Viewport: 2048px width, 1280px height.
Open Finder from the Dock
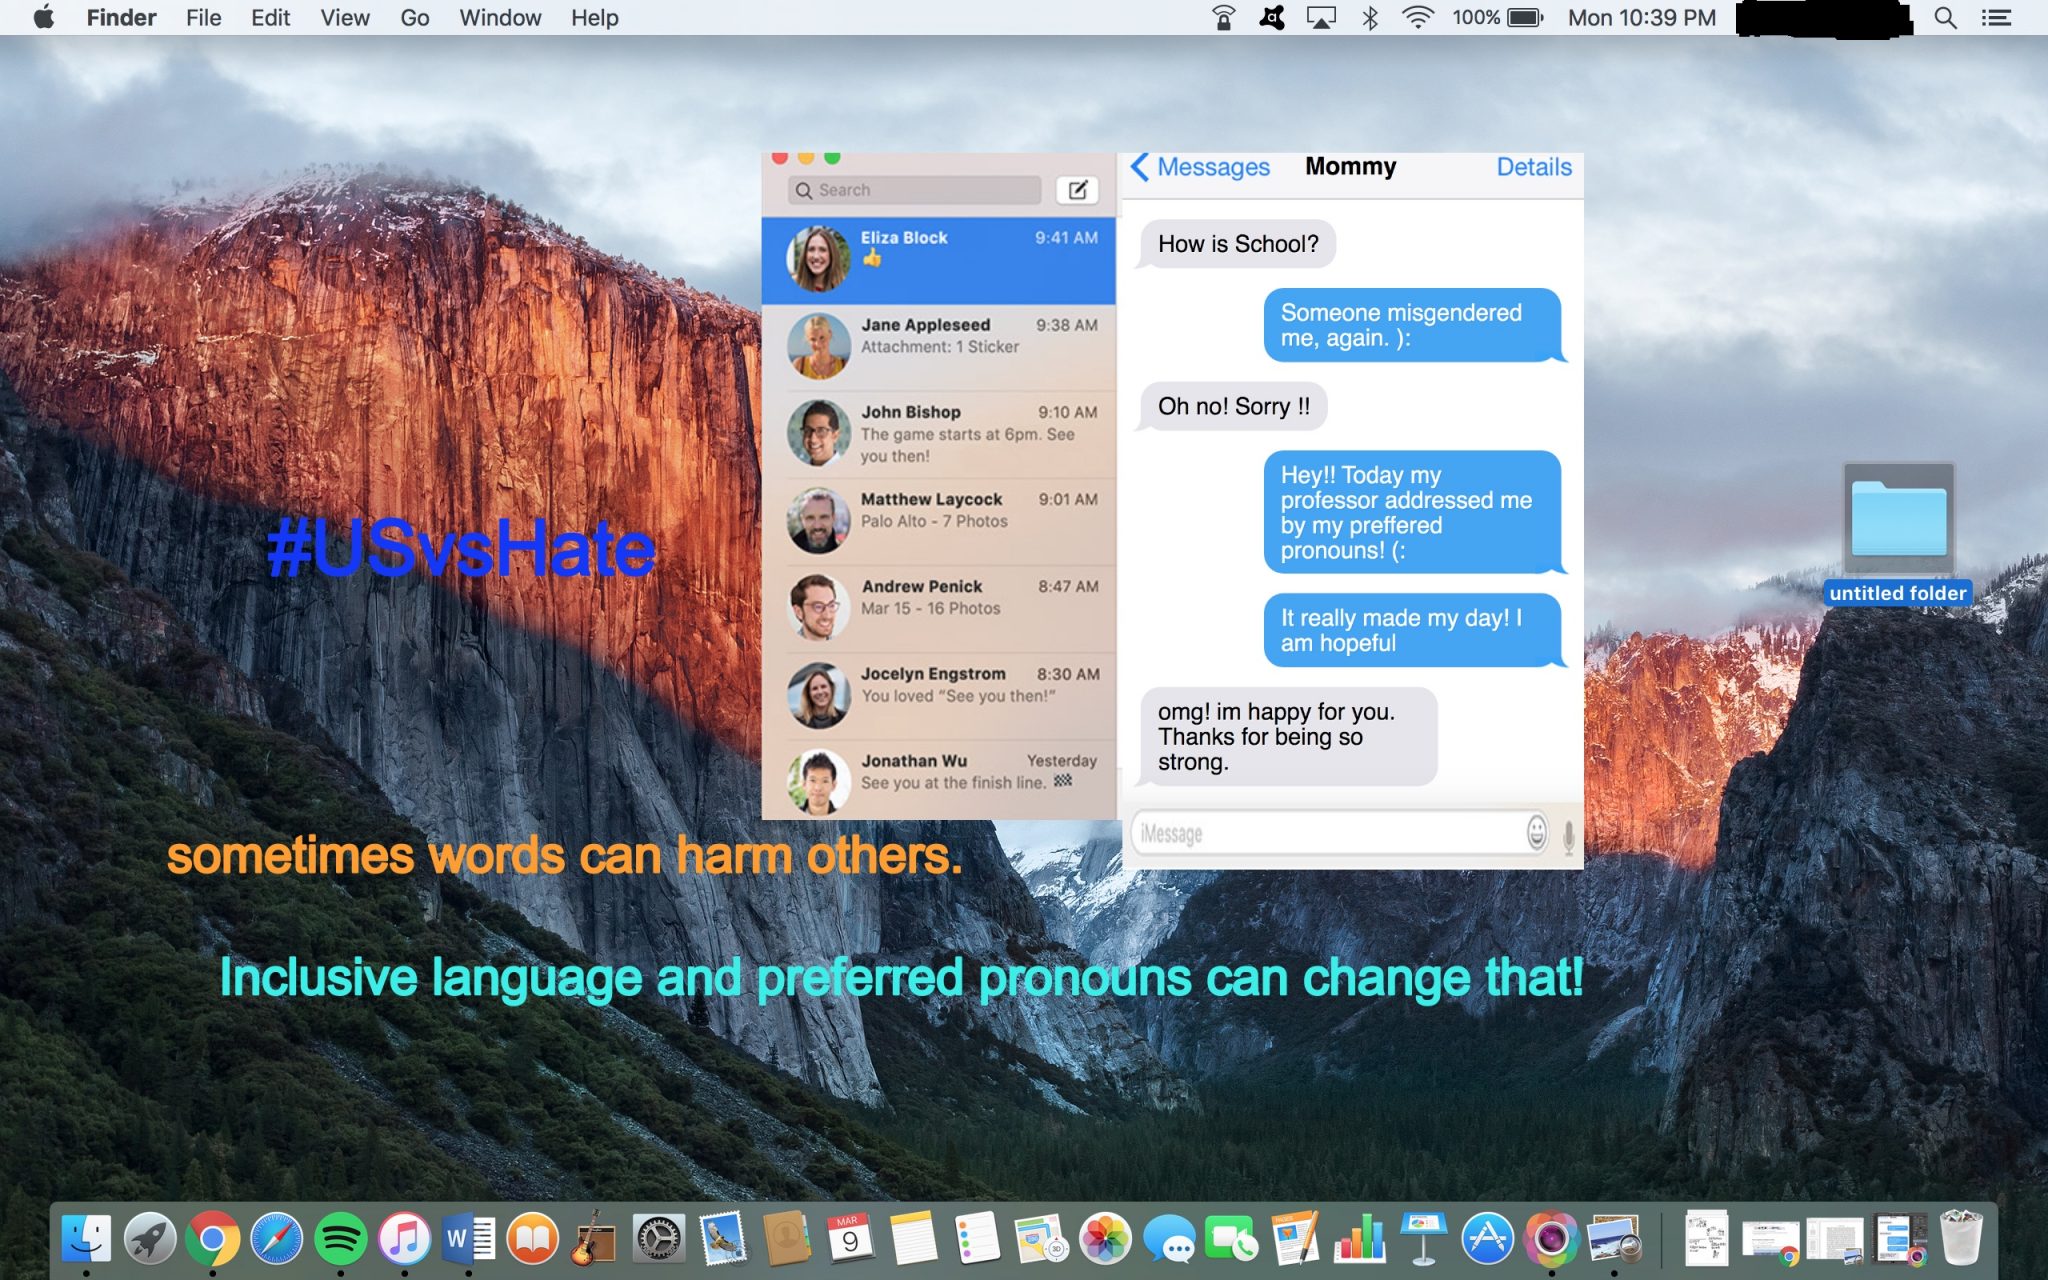pyautogui.click(x=86, y=1238)
